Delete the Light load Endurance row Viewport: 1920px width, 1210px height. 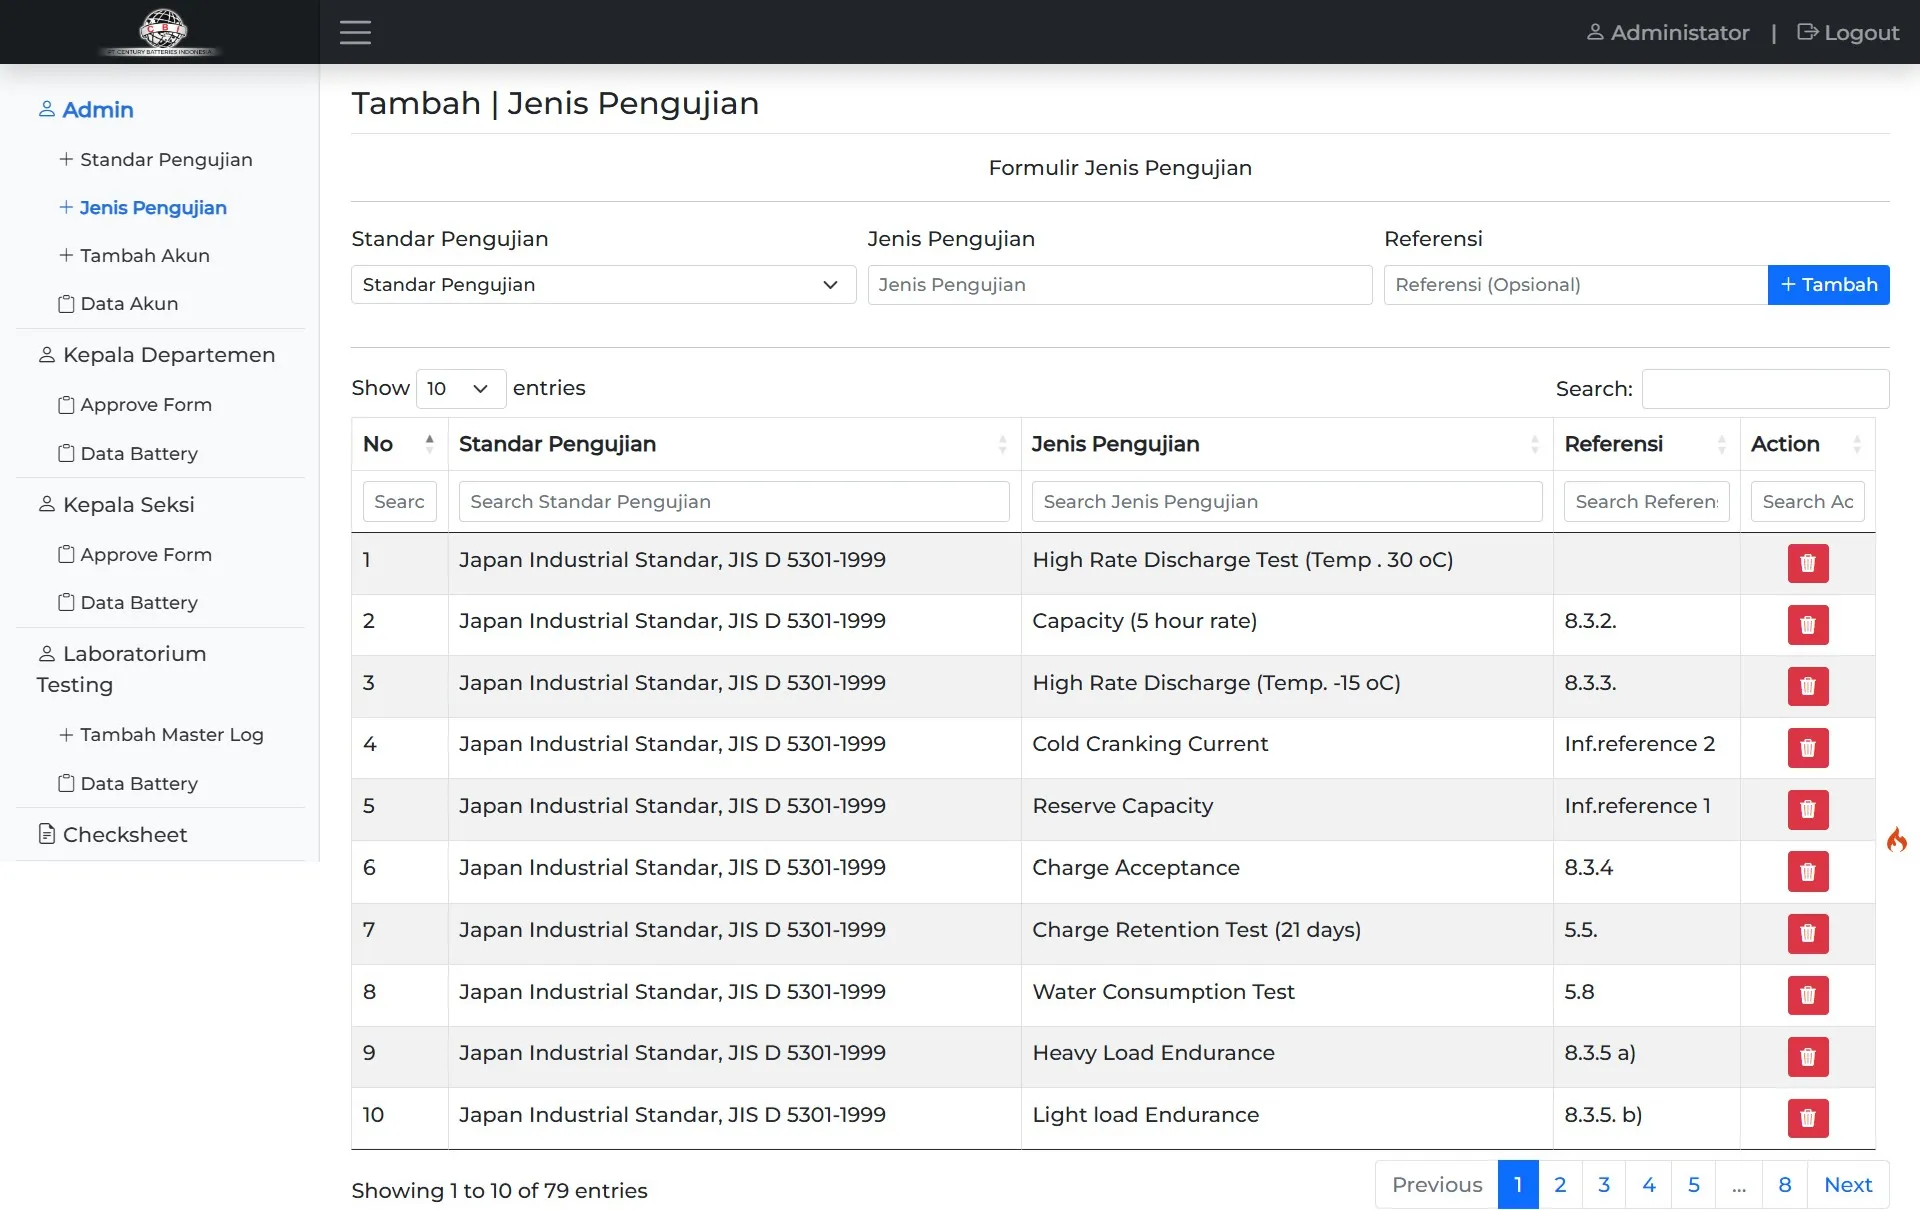point(1807,1118)
